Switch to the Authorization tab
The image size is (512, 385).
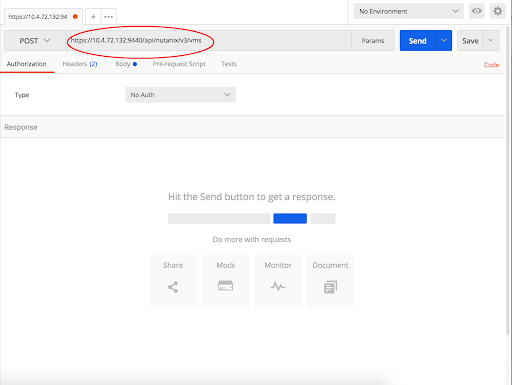[x=27, y=64]
